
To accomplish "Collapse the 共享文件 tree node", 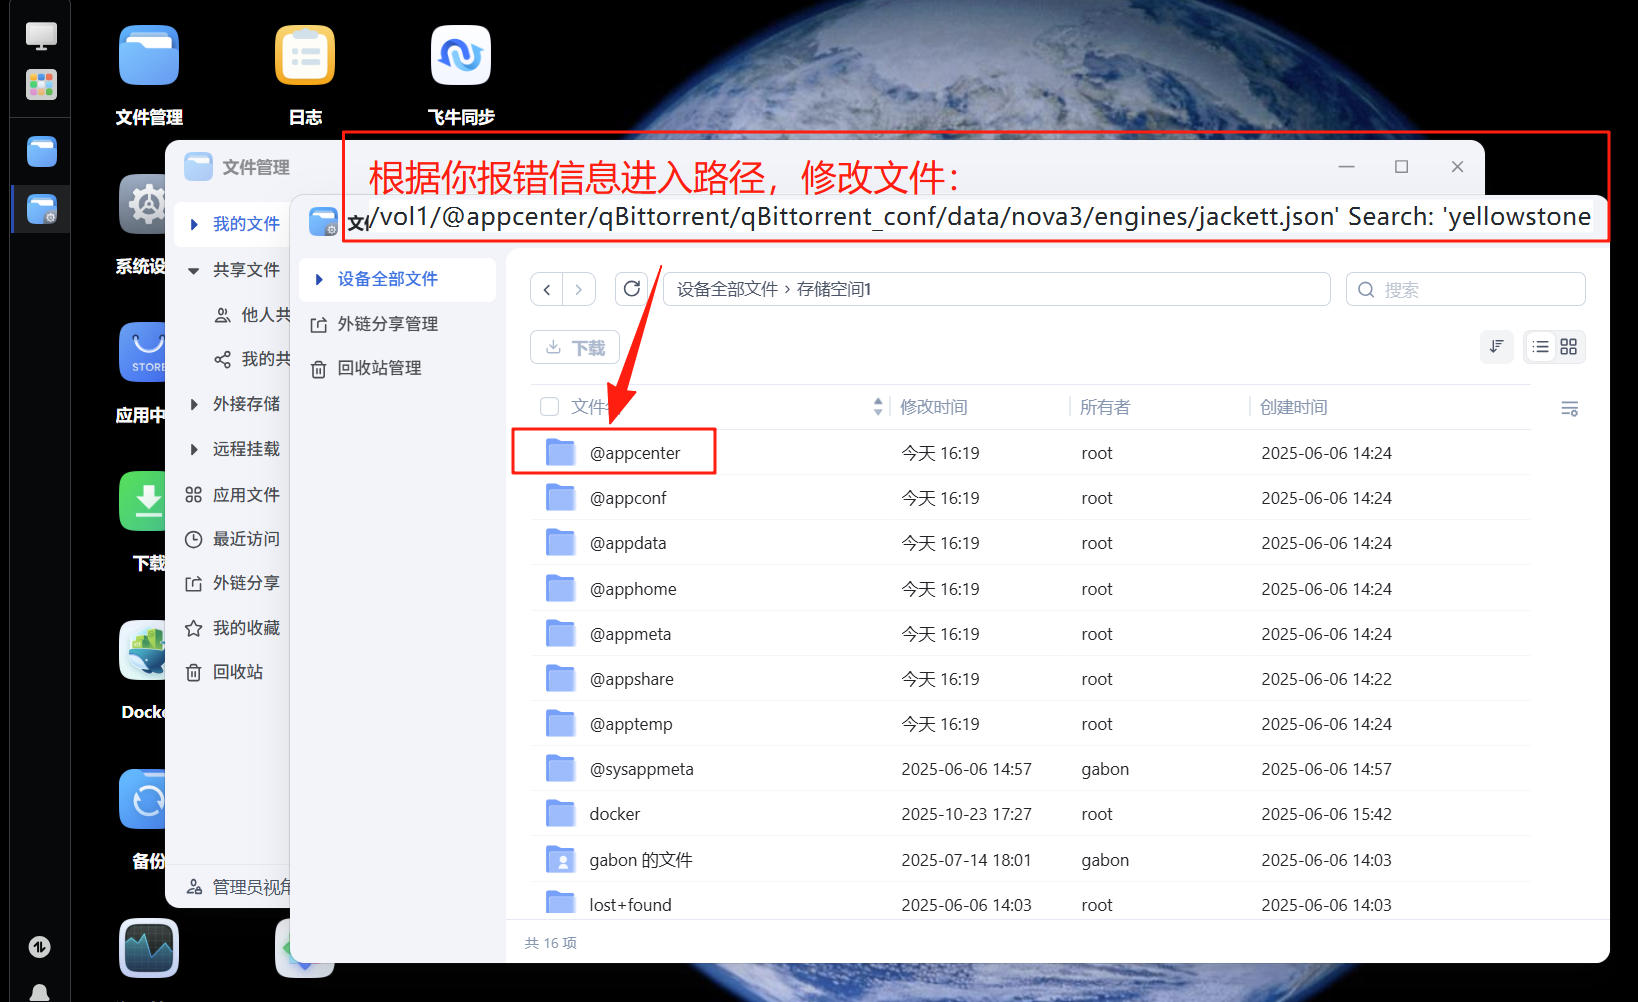I will pyautogui.click(x=194, y=270).
